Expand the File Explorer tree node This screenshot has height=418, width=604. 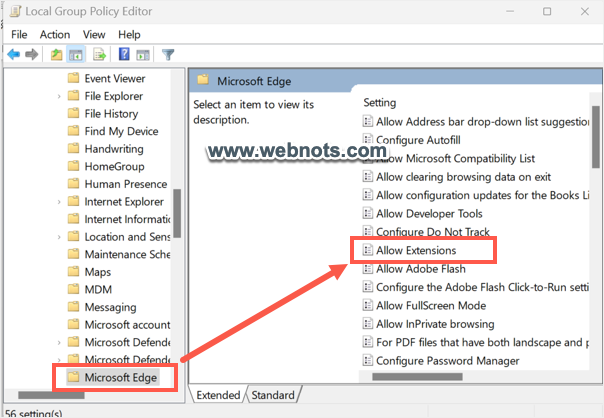point(59,96)
